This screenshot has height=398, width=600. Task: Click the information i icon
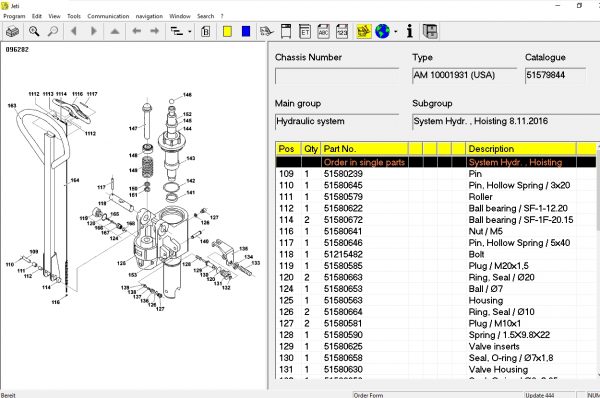(410, 31)
